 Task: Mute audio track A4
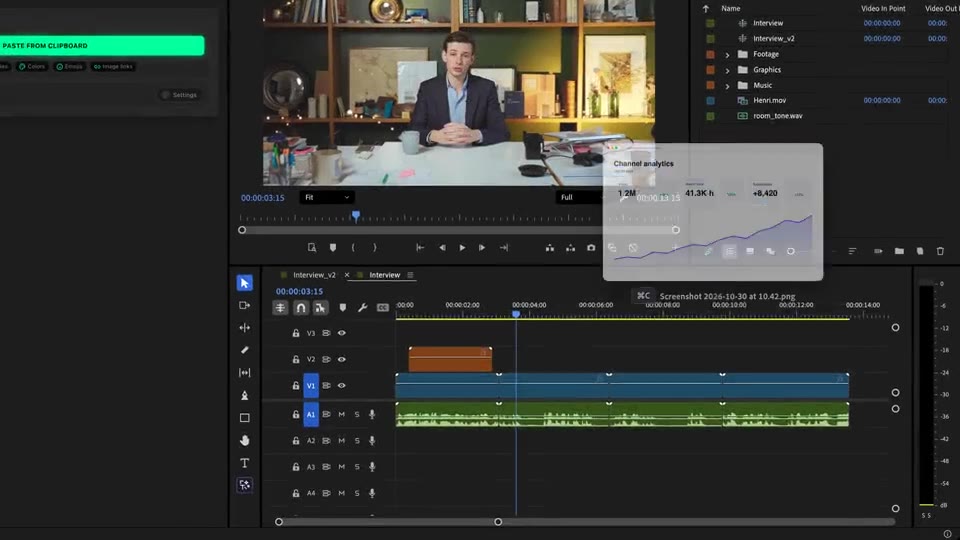tap(342, 493)
